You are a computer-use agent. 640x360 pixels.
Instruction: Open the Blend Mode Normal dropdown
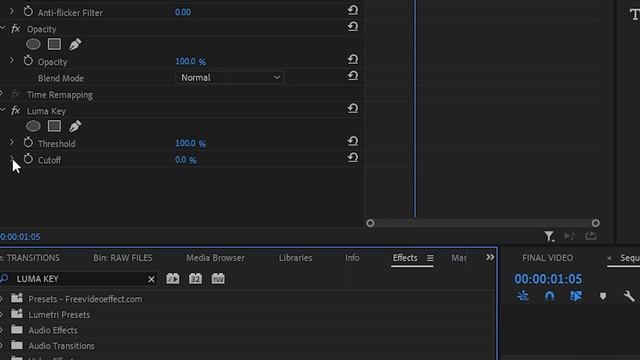[x=230, y=78]
